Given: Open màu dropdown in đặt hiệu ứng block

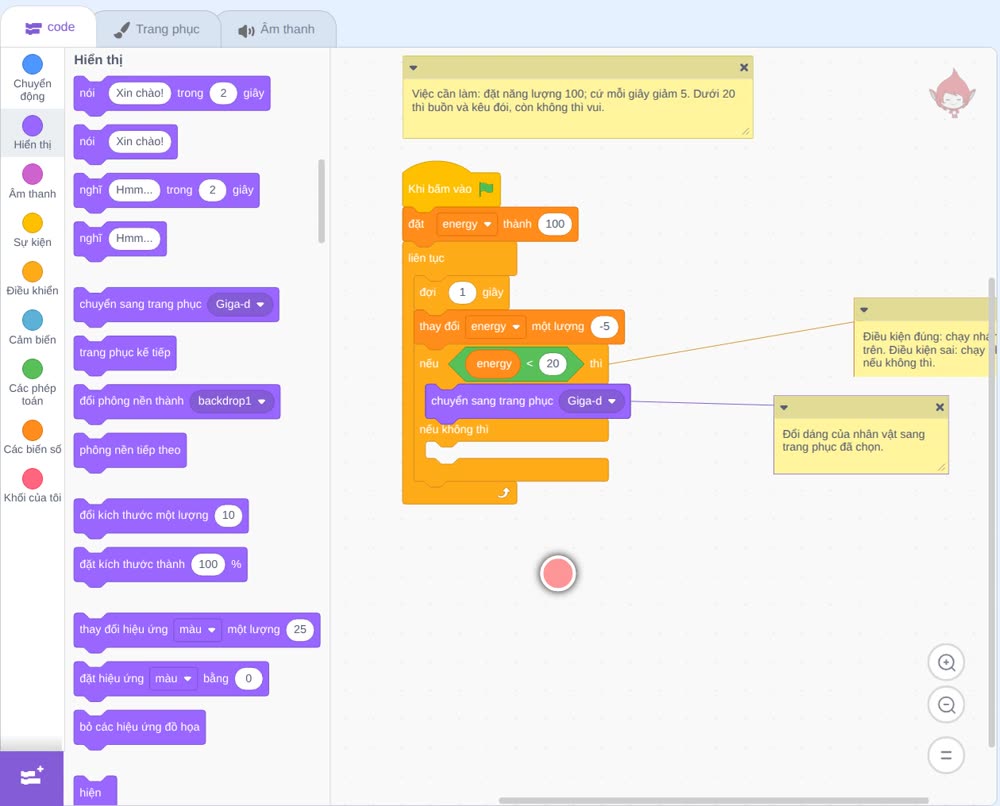Looking at the screenshot, I should [x=173, y=678].
